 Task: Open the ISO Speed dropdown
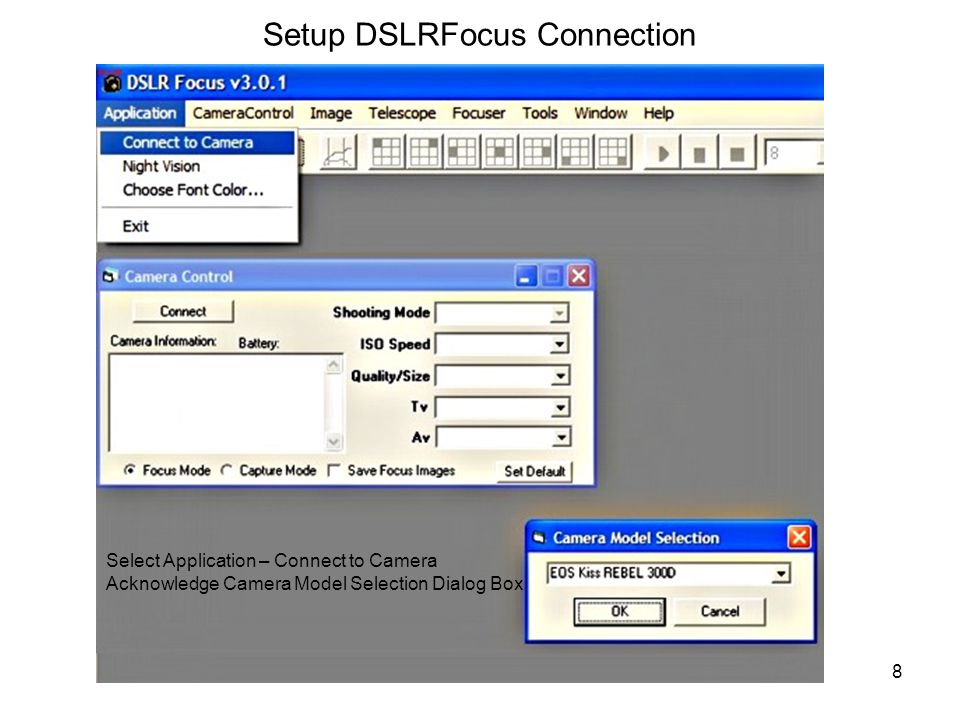coord(559,344)
